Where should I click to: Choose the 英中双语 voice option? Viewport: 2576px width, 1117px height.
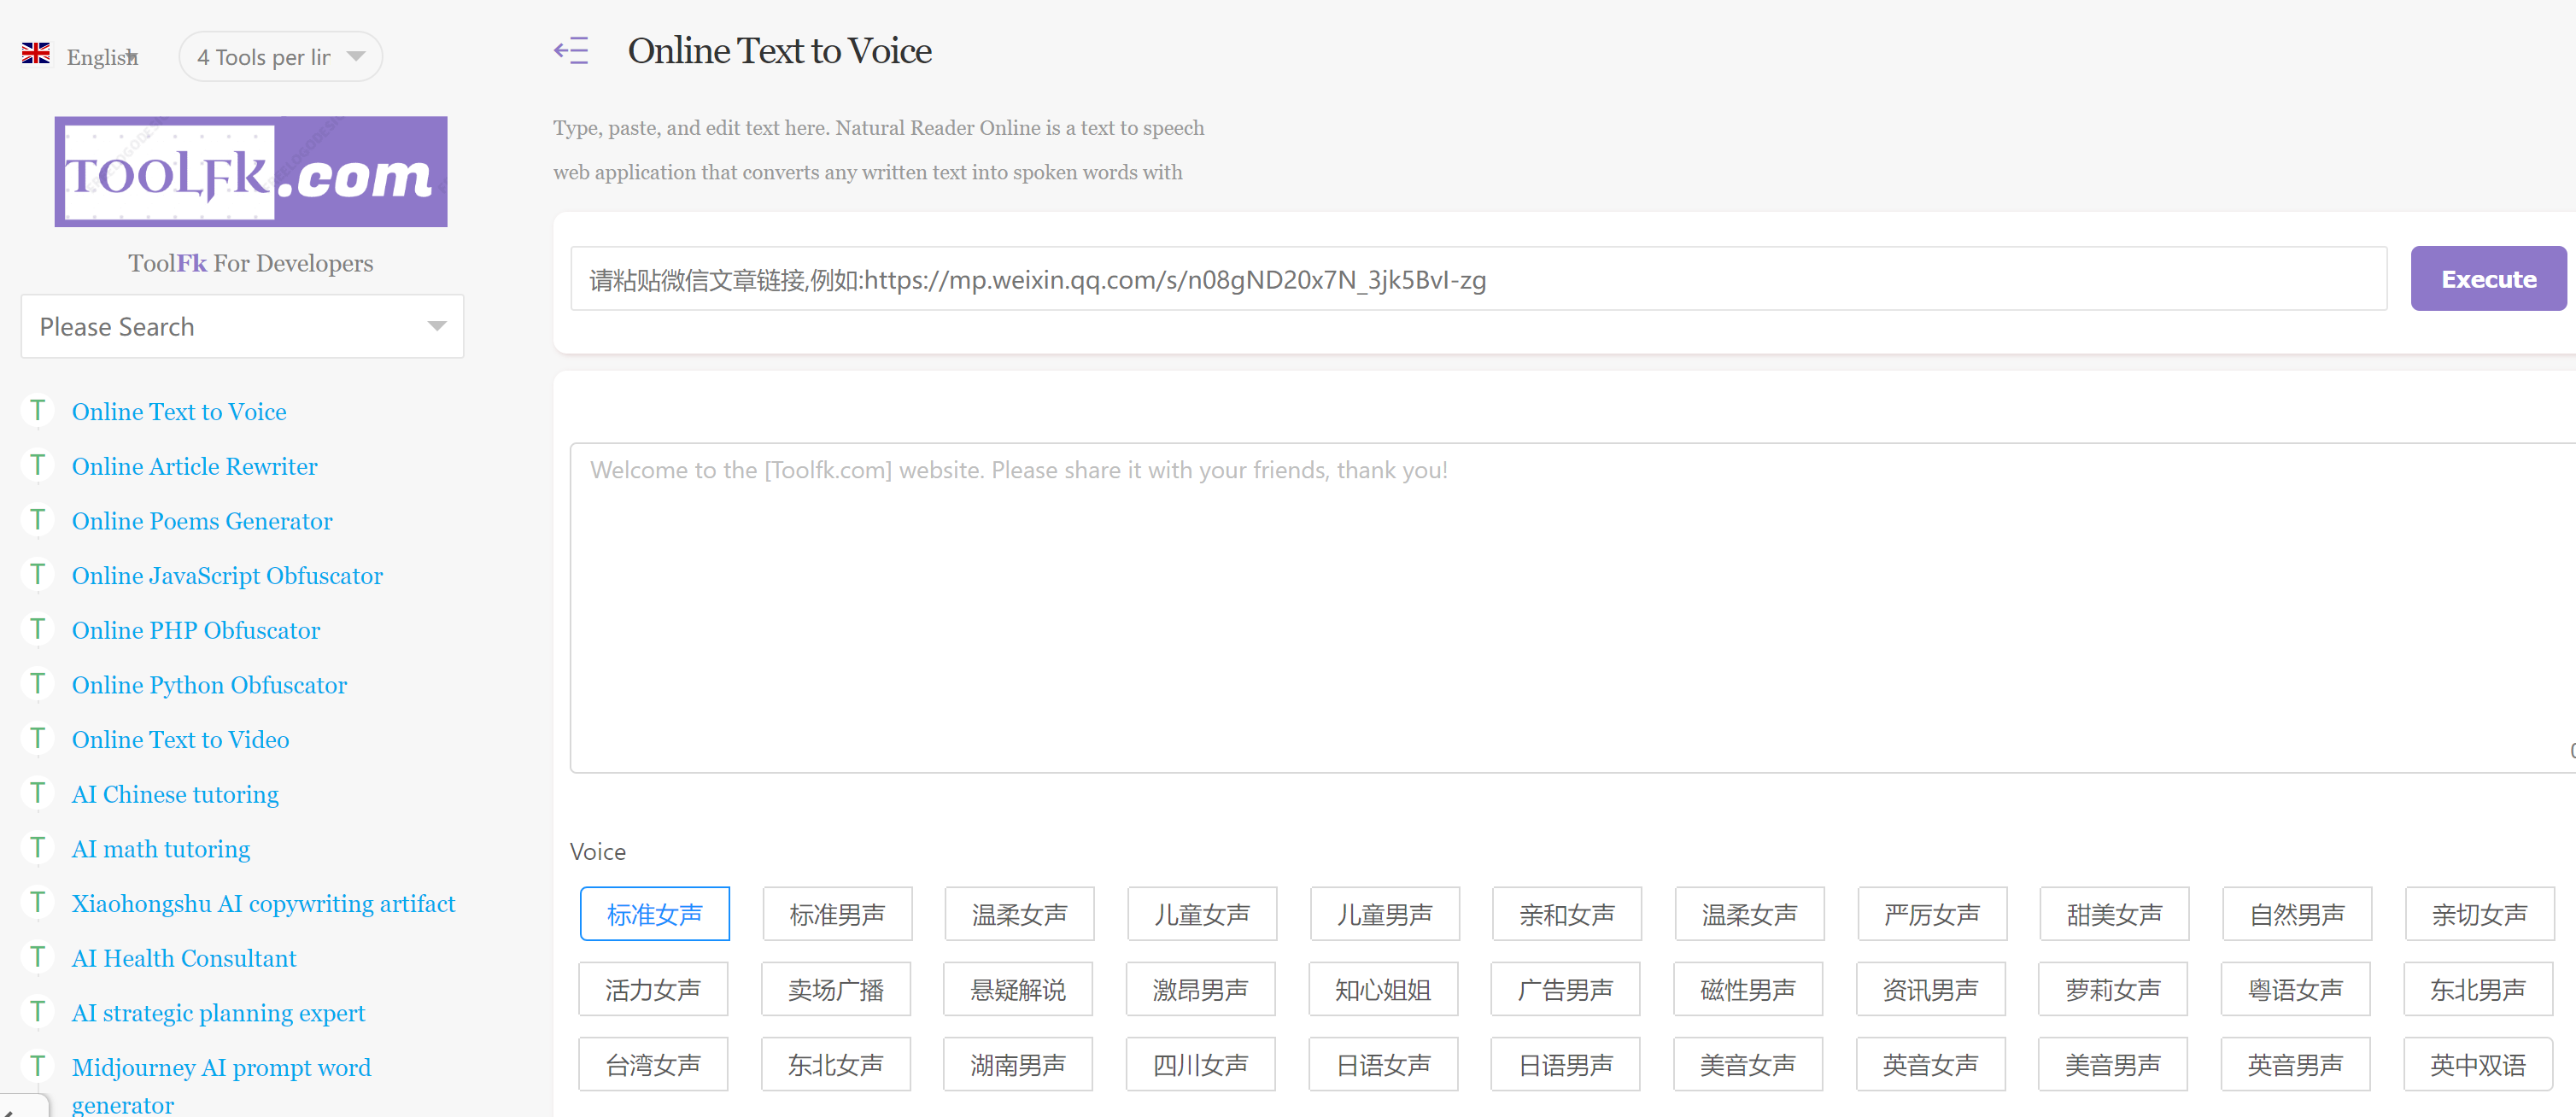pyautogui.click(x=2477, y=1065)
